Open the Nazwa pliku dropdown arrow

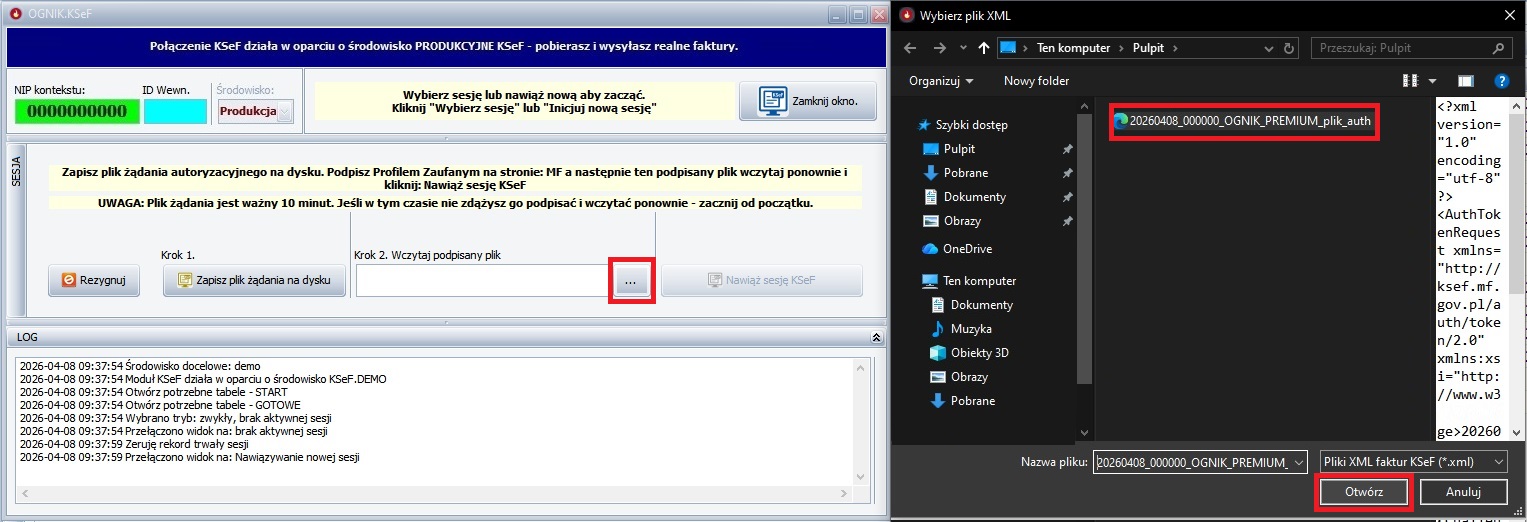point(1298,462)
